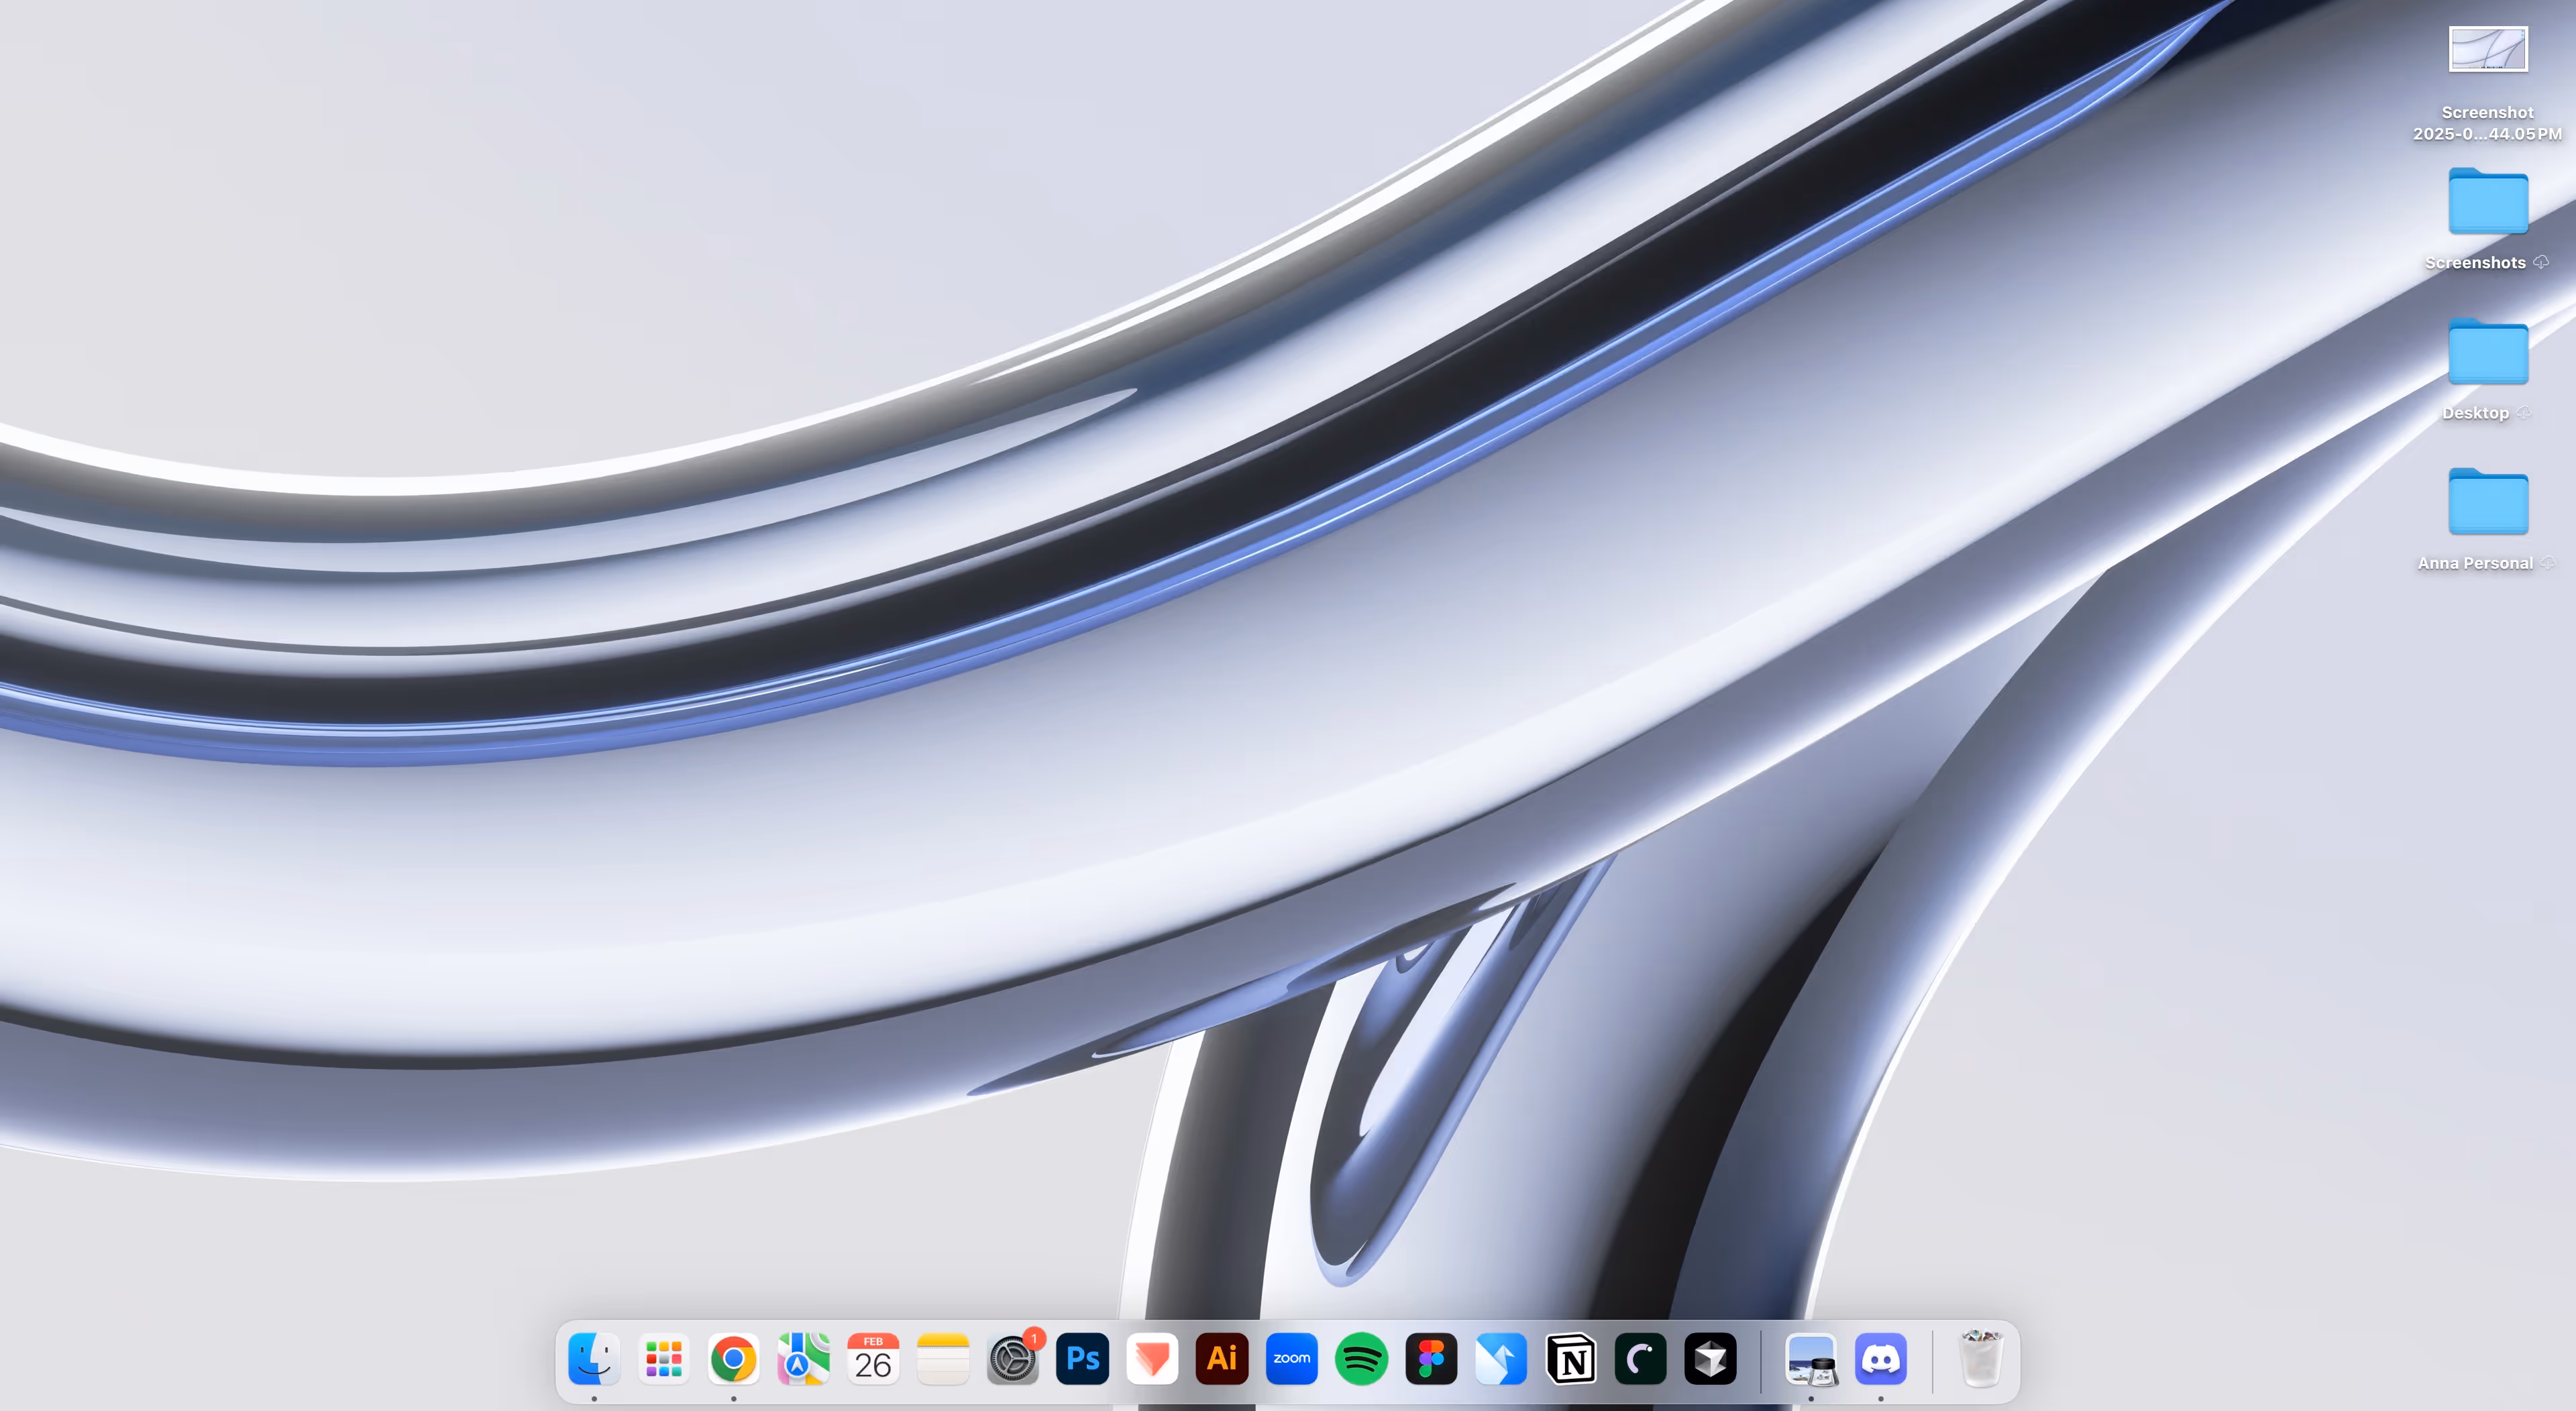This screenshot has width=2576, height=1411.
Task: Launch Adobe Illustrator from the Dock
Action: [1222, 1358]
